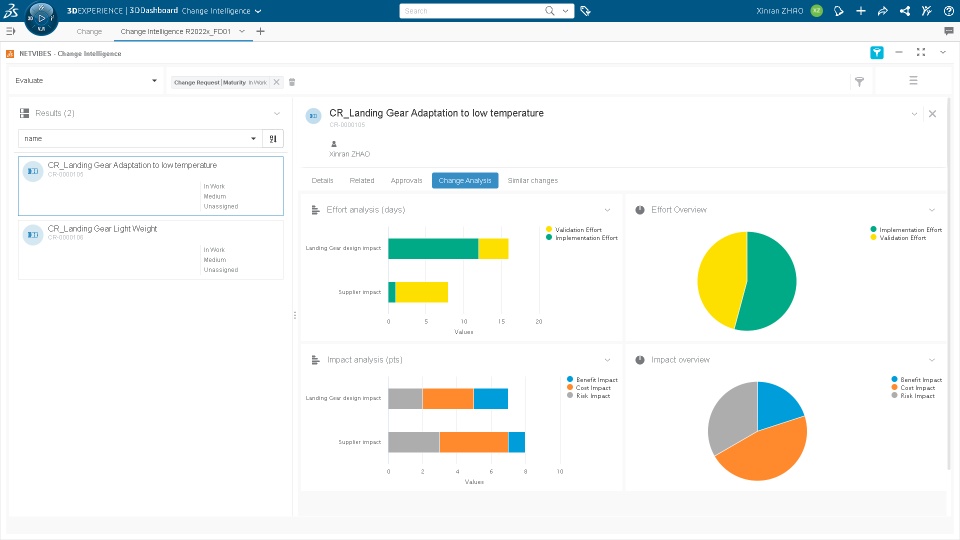This screenshot has width=960, height=540.
Task: Click the Effort analysis bar chart icon
Action: [315, 210]
